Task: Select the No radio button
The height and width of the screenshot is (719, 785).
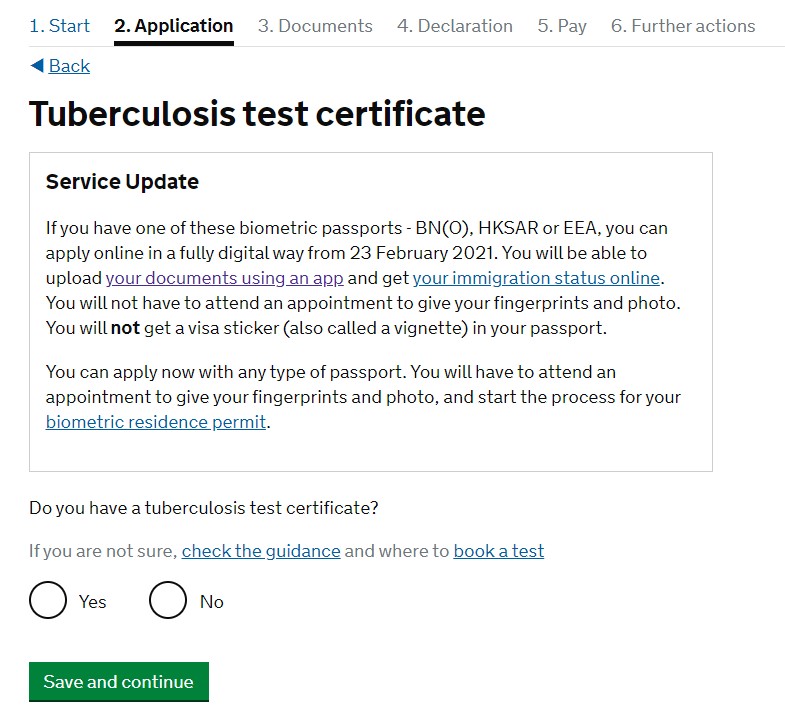Action: click(x=168, y=601)
